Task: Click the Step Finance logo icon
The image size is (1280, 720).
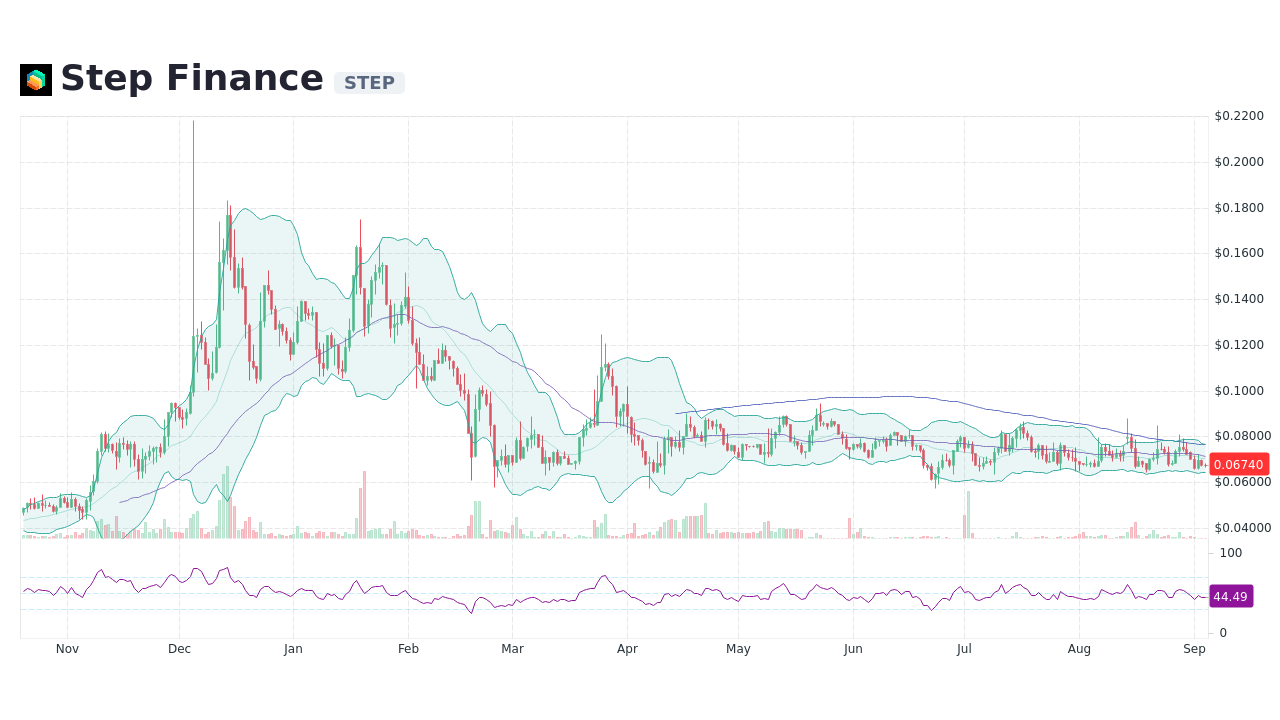Action: tap(35, 78)
